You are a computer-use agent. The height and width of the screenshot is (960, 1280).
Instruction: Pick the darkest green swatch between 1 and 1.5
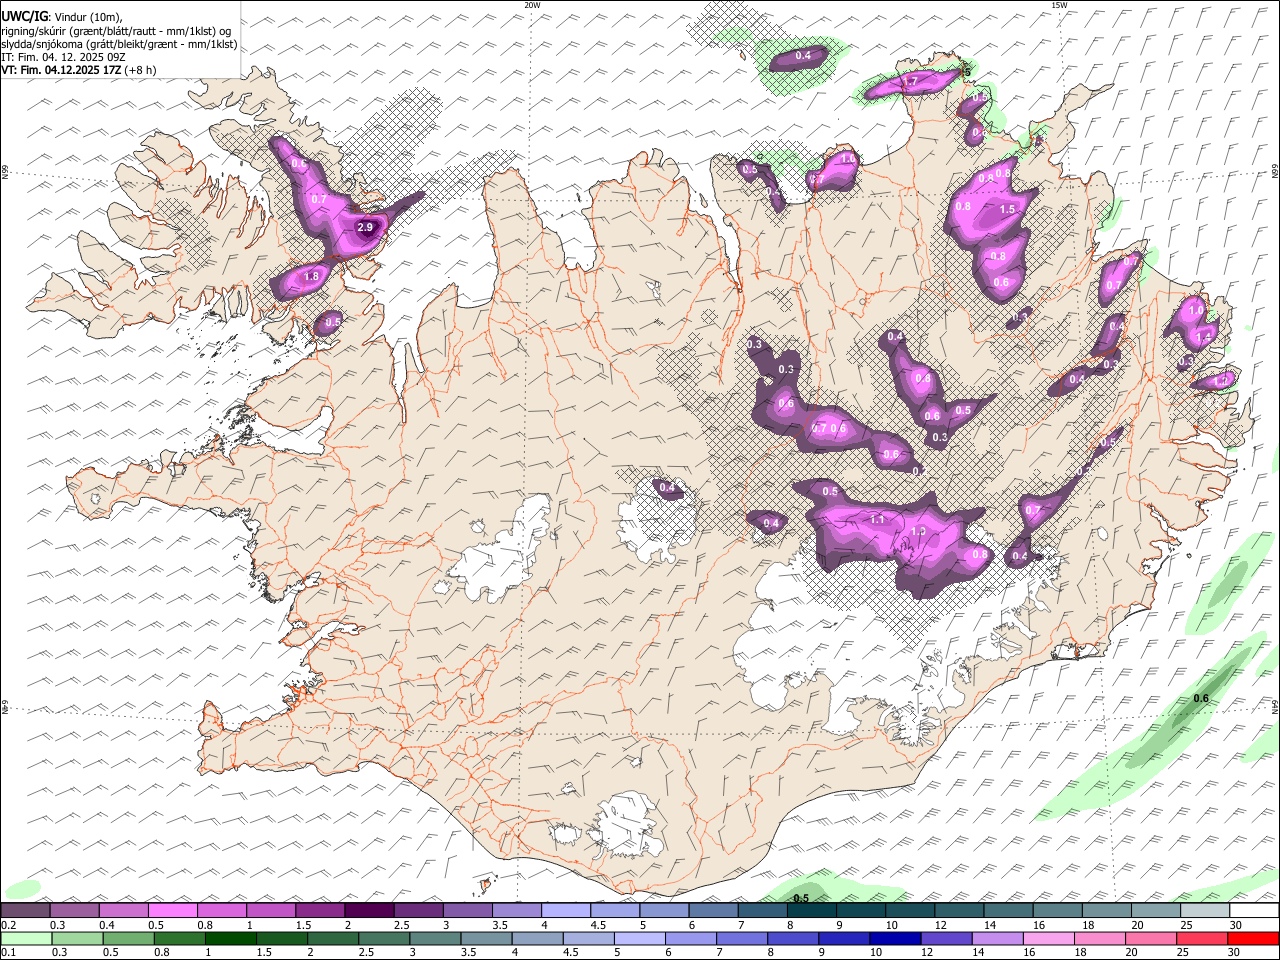[x=231, y=938]
